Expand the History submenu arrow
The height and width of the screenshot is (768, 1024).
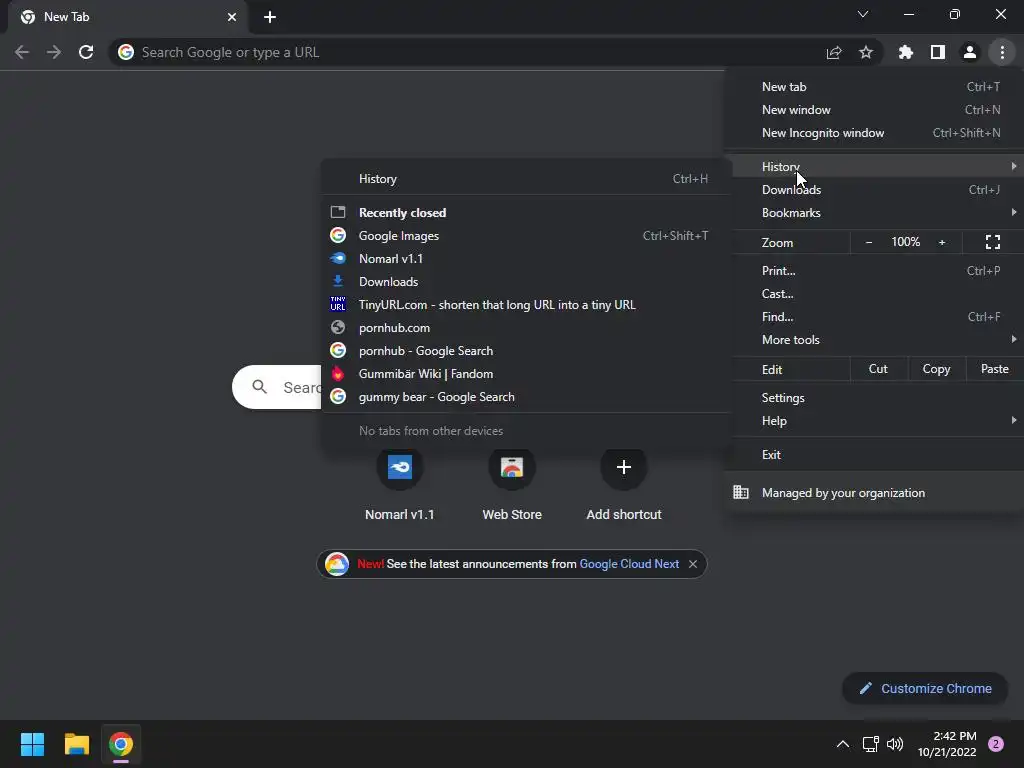point(1014,167)
